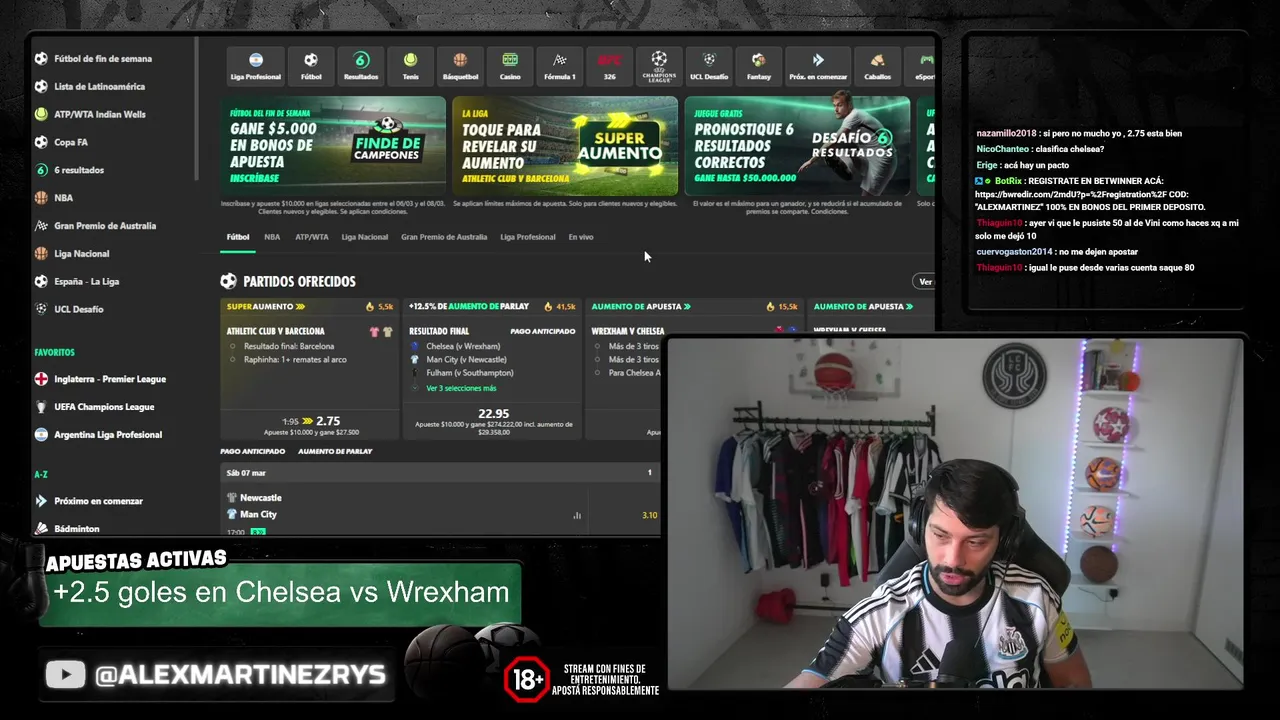Switch to the En vivo tab
1280x720 pixels.
click(x=581, y=237)
